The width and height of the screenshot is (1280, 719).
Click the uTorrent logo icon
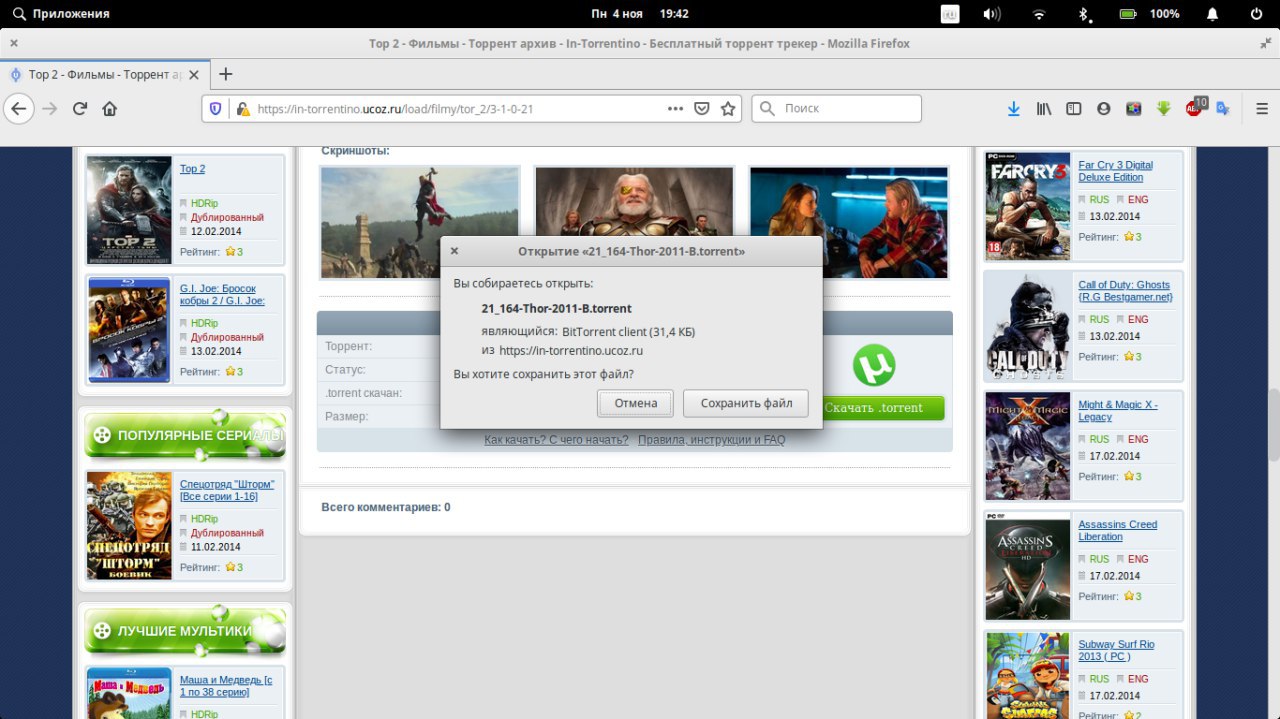(x=874, y=365)
